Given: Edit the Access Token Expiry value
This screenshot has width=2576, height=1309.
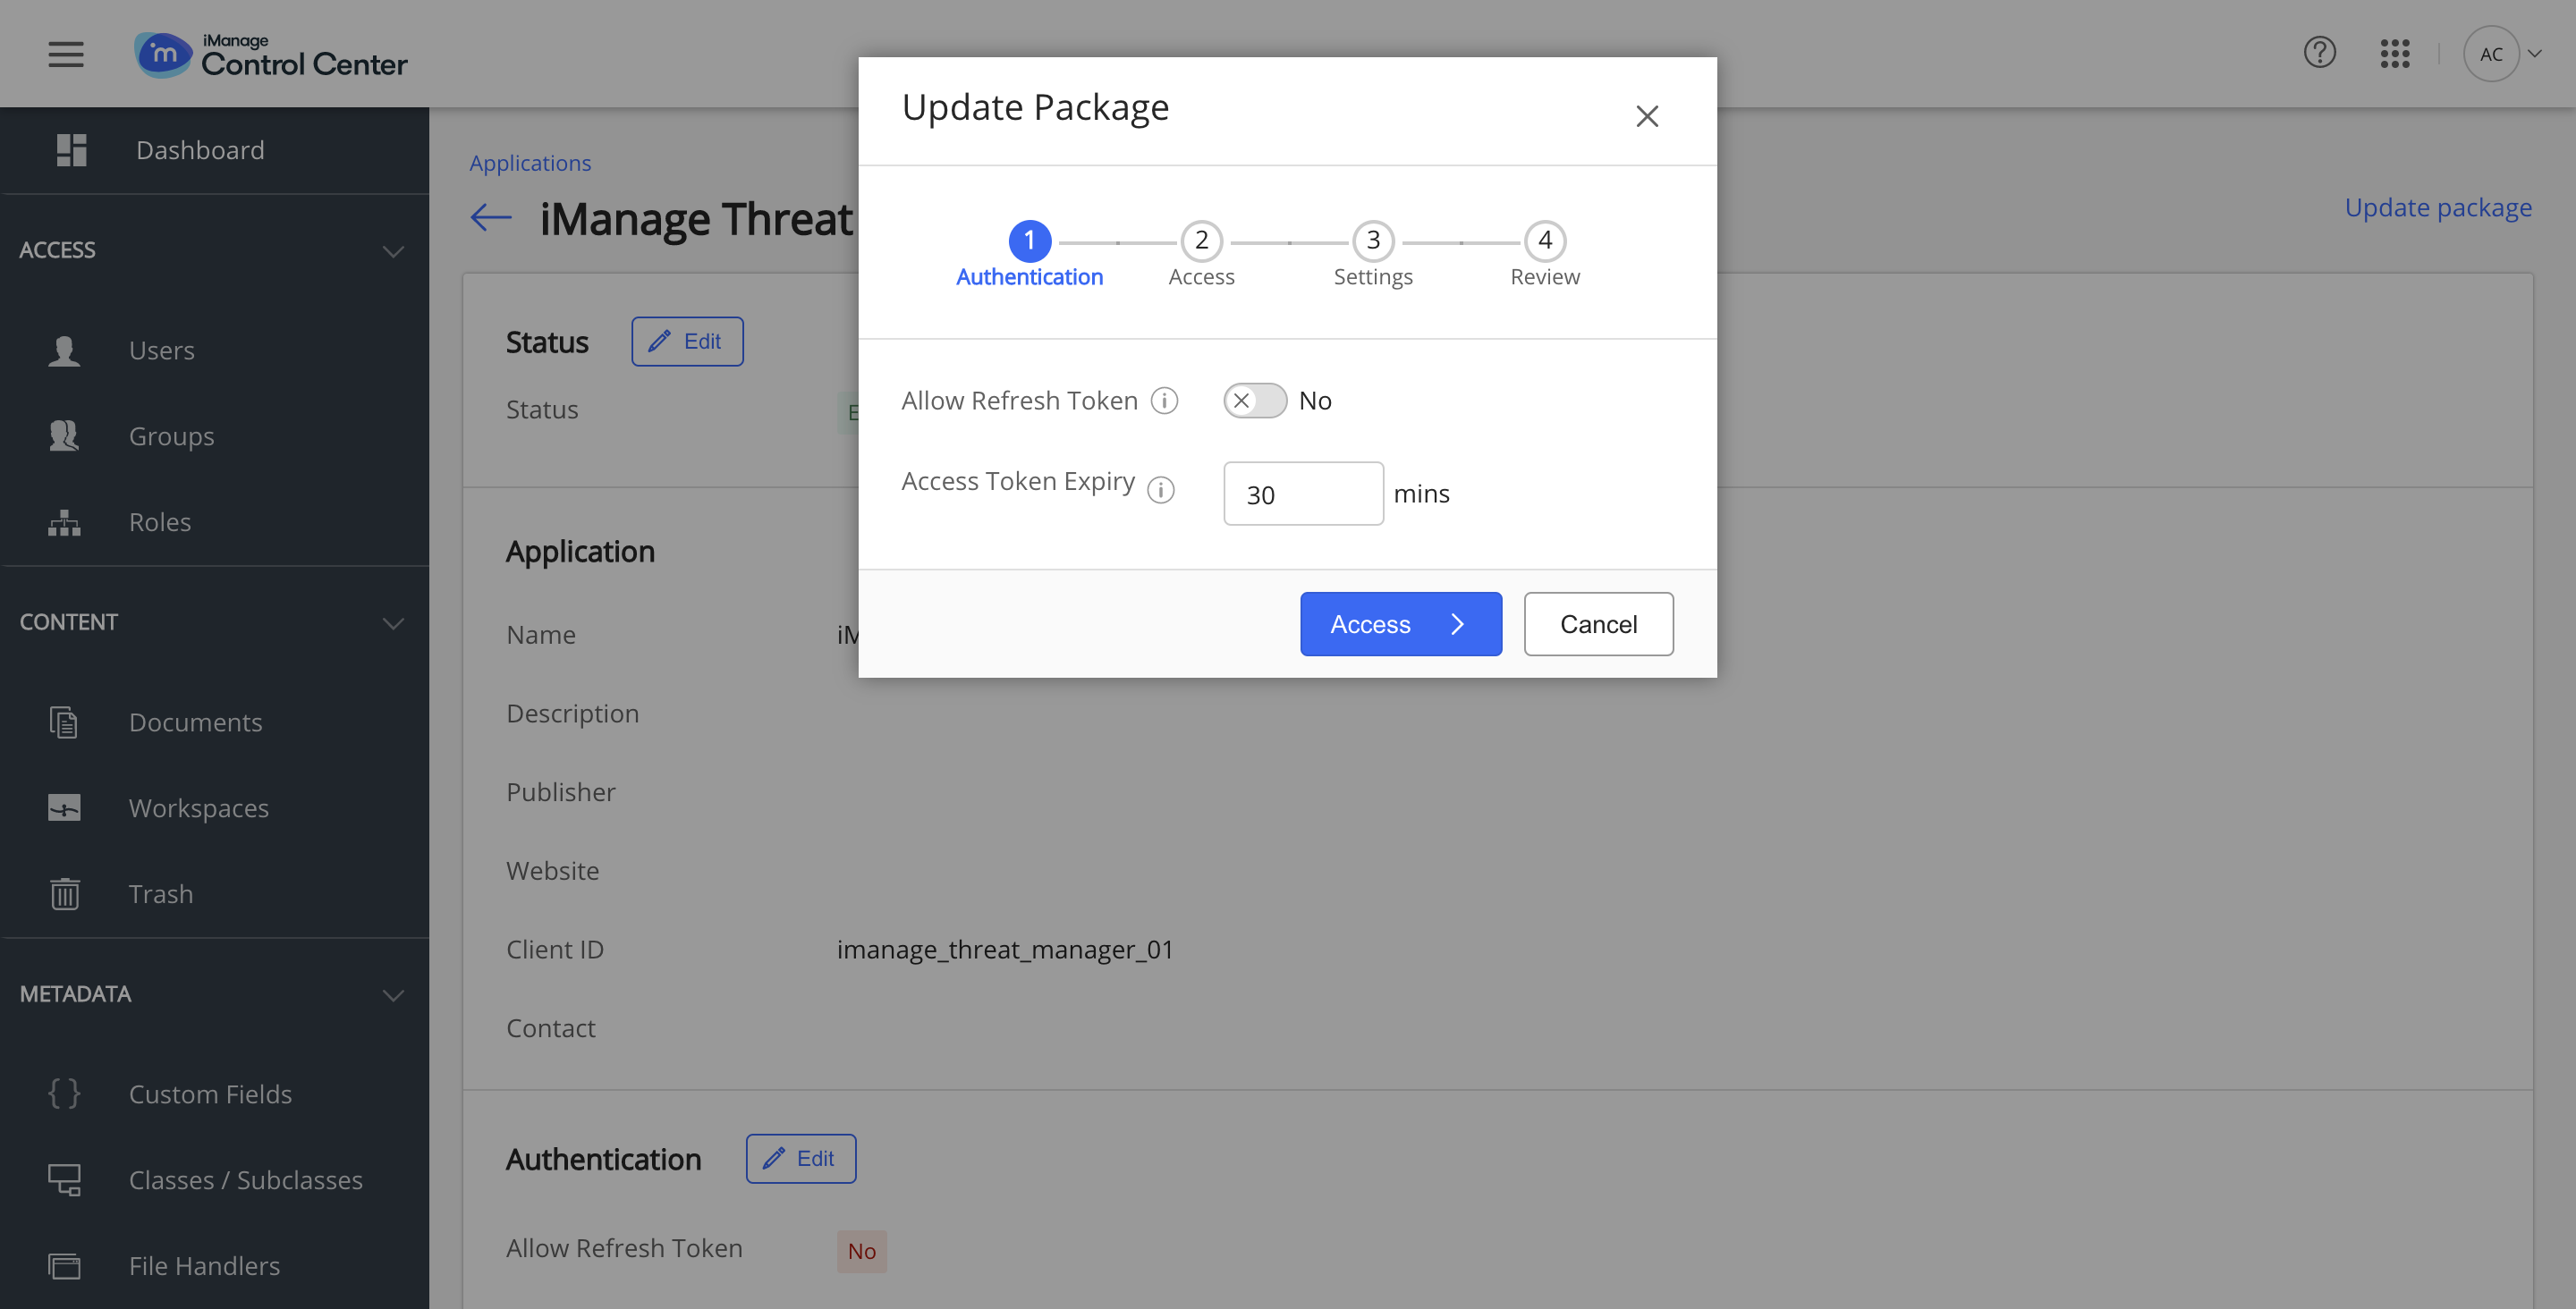Looking at the screenshot, I should pos(1302,493).
